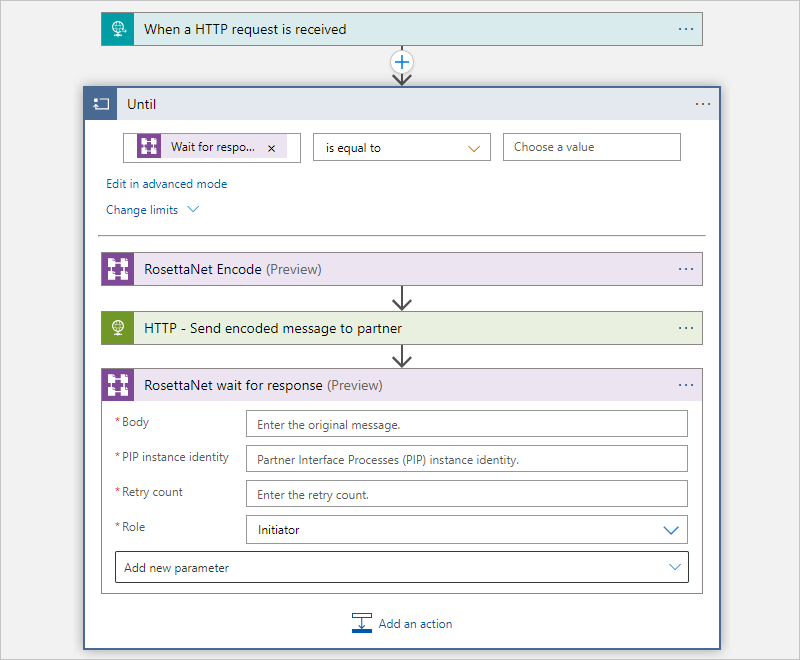Click Add an action button
This screenshot has height=660, width=800.
(x=402, y=624)
